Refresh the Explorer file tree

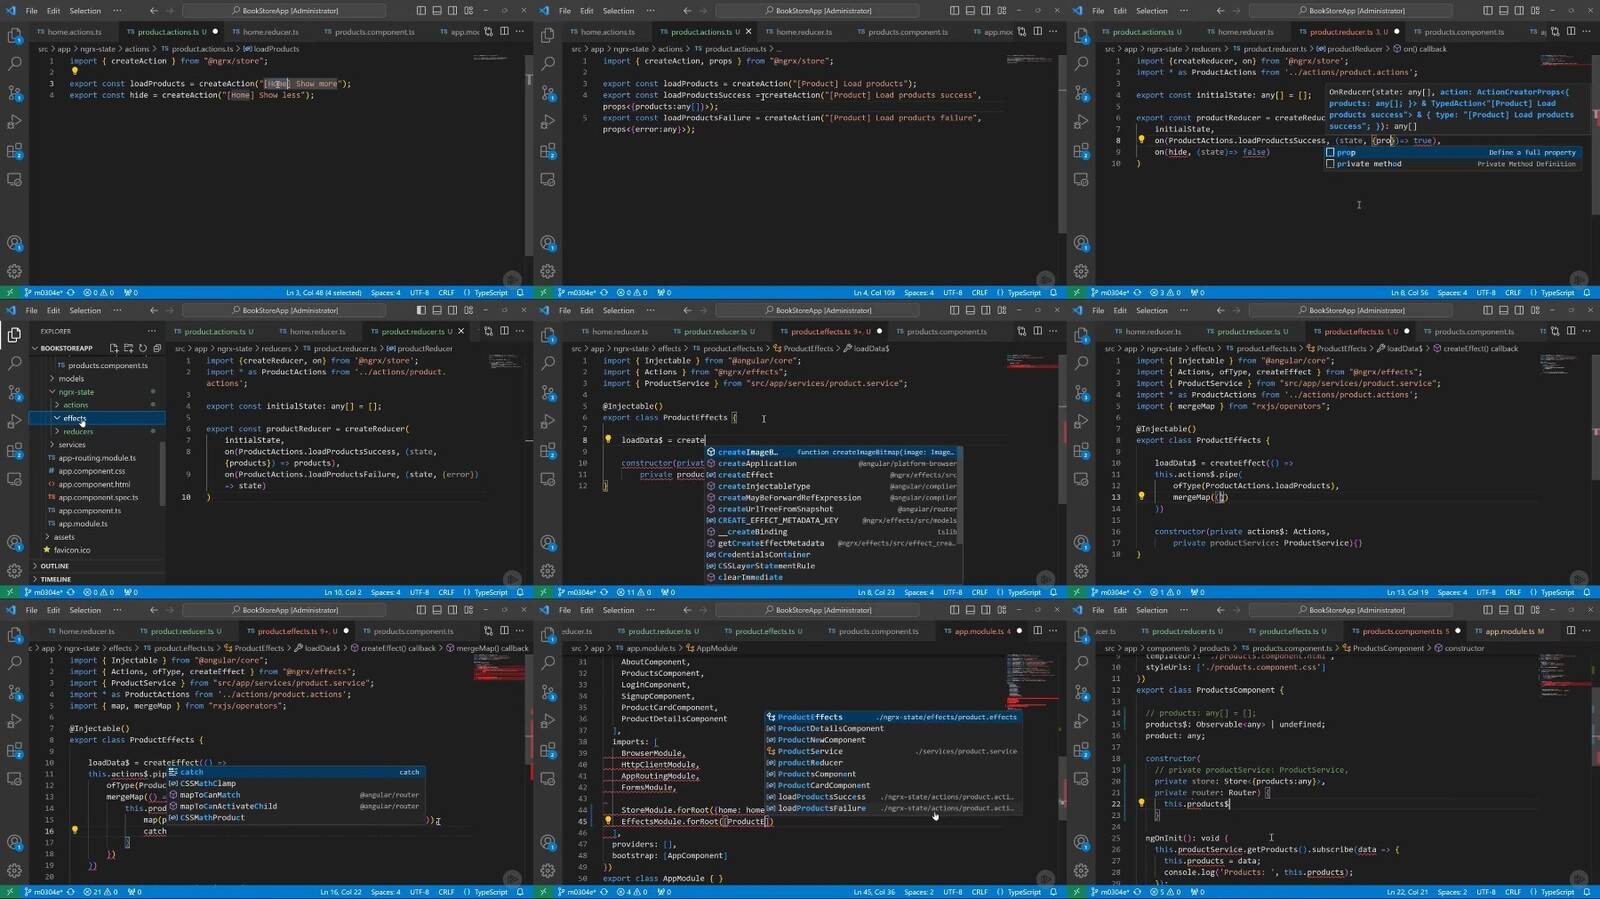pyautogui.click(x=143, y=348)
